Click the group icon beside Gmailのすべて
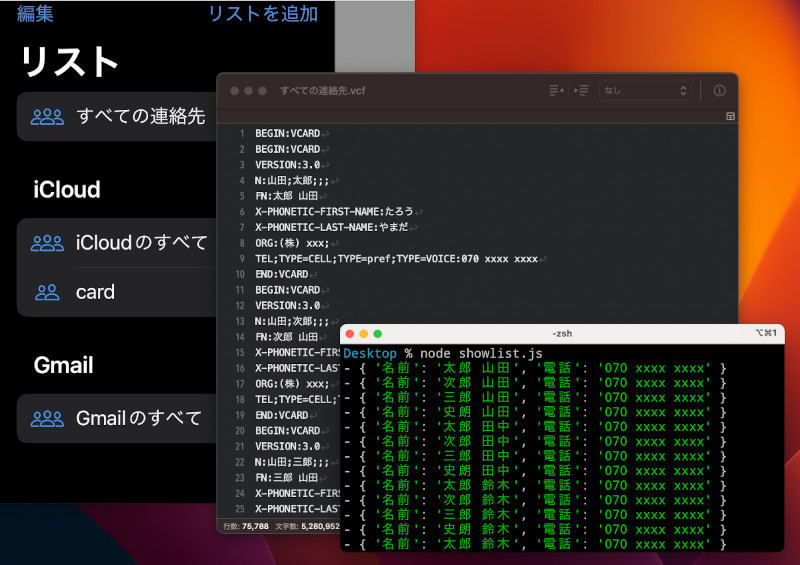 47,418
